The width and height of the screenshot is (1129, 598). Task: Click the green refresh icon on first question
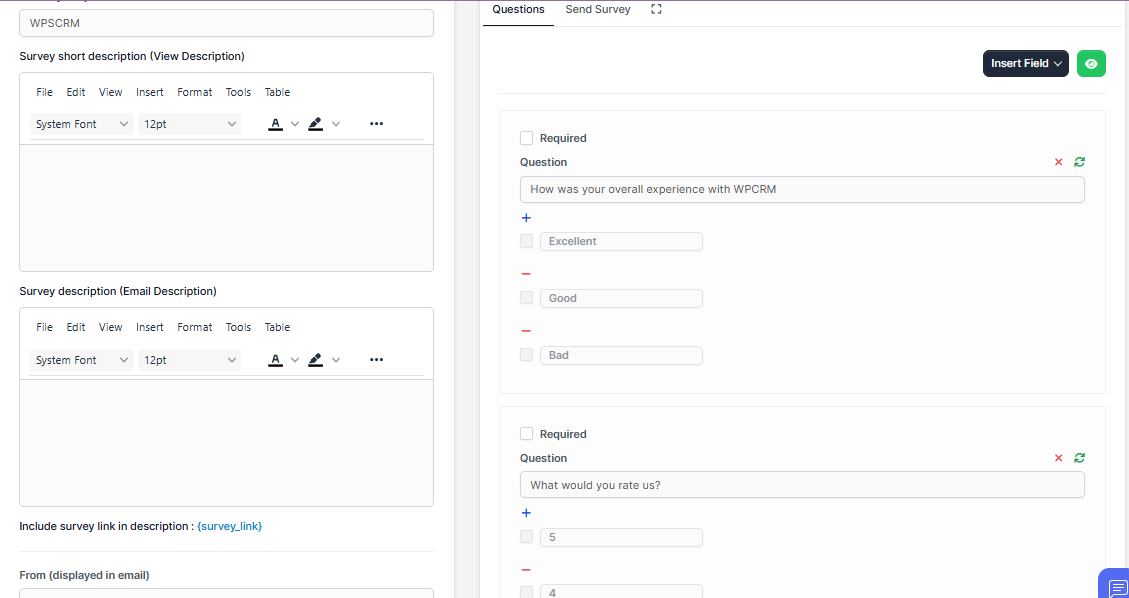point(1079,162)
